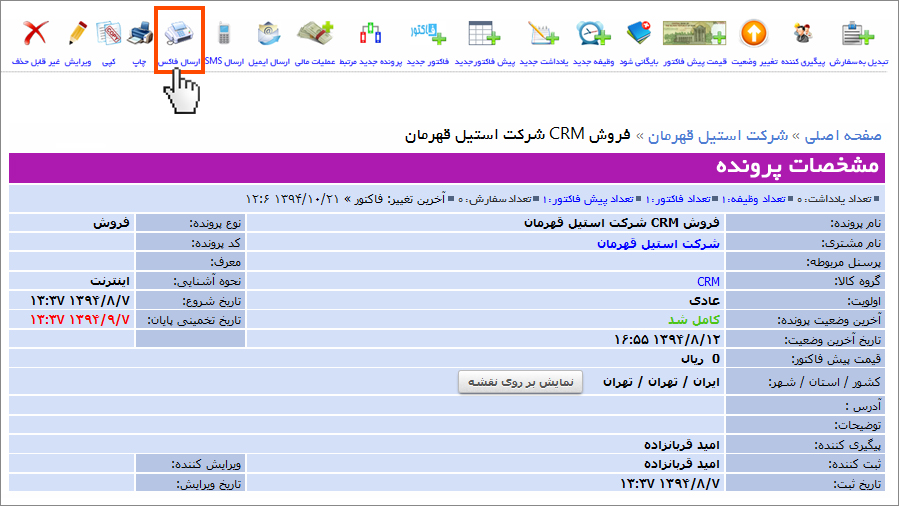Click the last status date ۱۳۹۴/۸/۱۲ ۱۶:۵۵

[667, 340]
